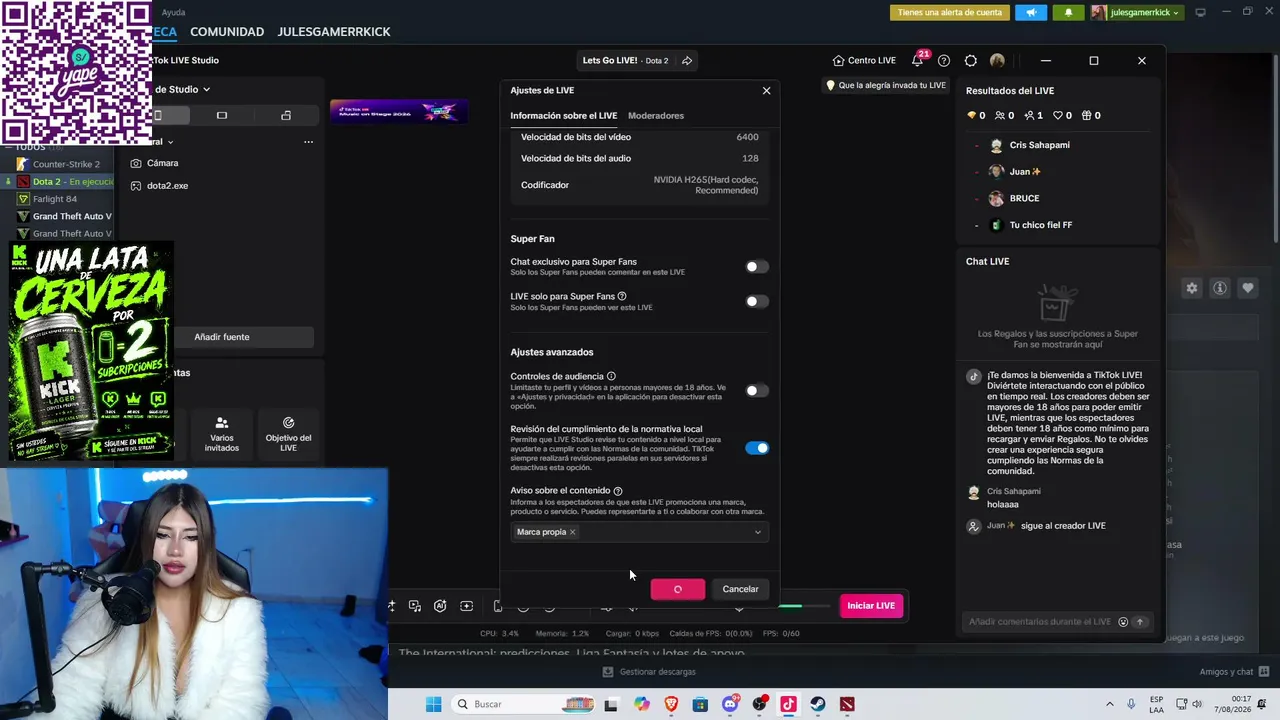Toggle Chat exclusivo para Super Fans
The image size is (1280, 720).
757,267
